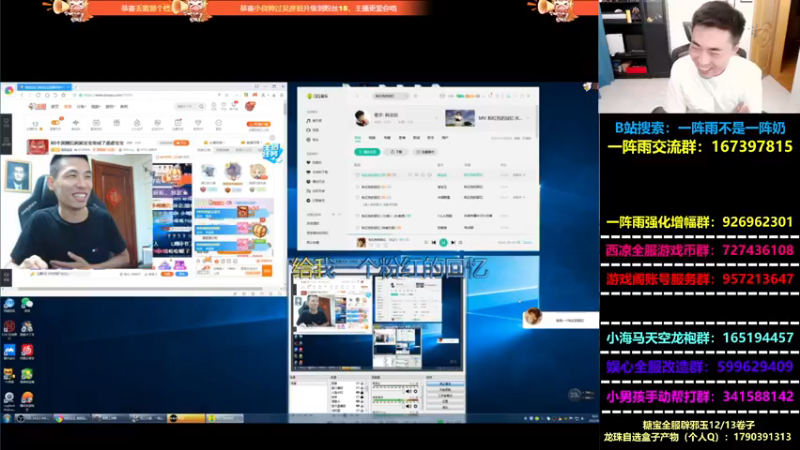This screenshot has height=450, width=800.
Task: Collapse the created playlists section arrow
Action: coord(339,215)
